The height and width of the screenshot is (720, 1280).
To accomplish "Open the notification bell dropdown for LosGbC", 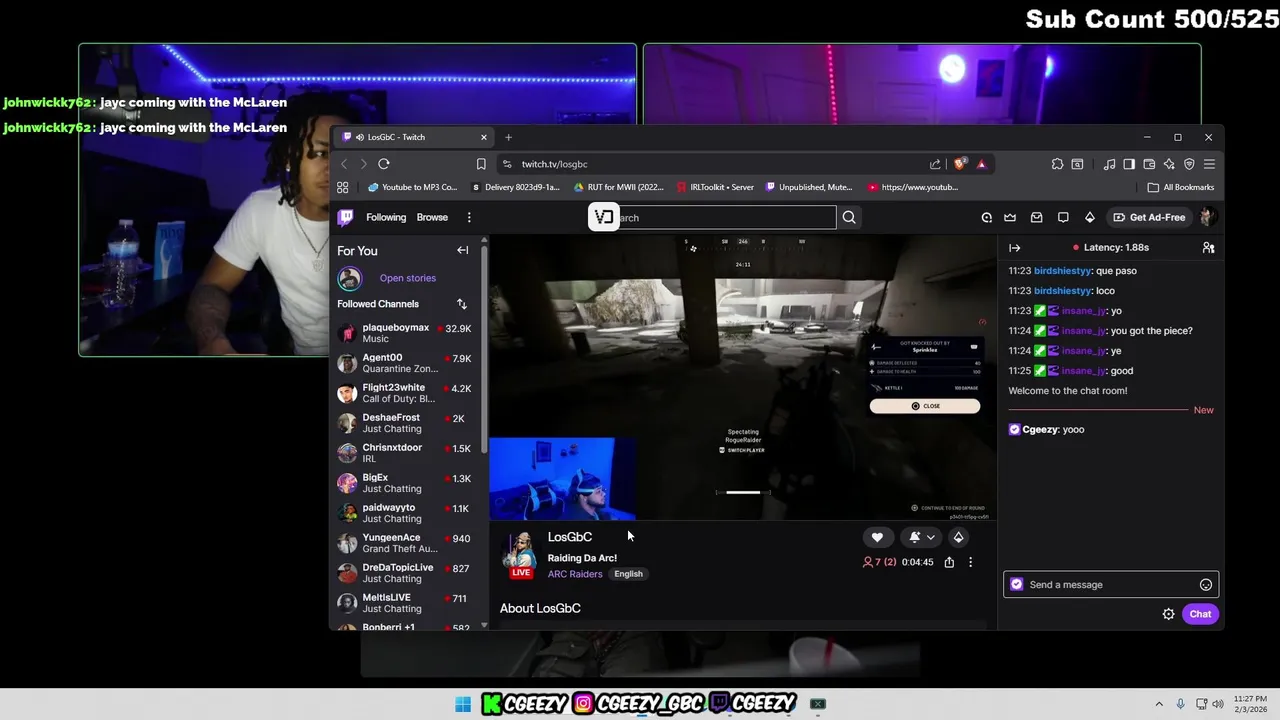I will [x=922, y=537].
